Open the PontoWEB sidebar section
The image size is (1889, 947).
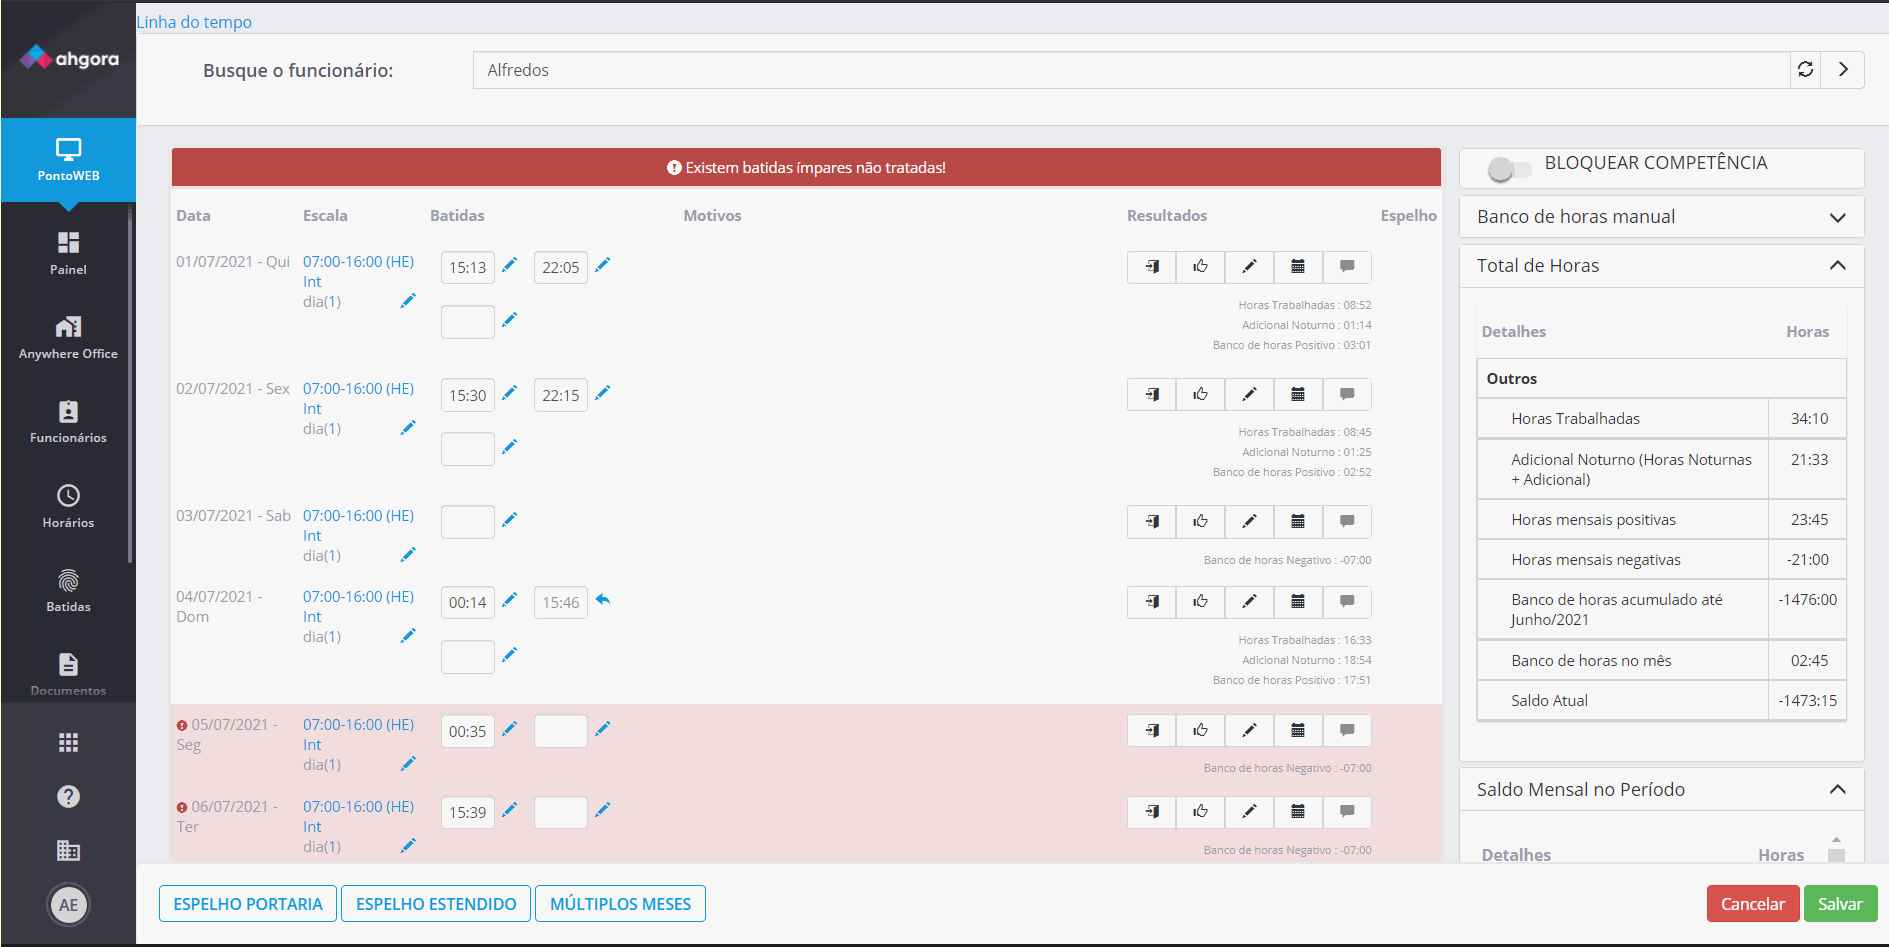pyautogui.click(x=68, y=160)
